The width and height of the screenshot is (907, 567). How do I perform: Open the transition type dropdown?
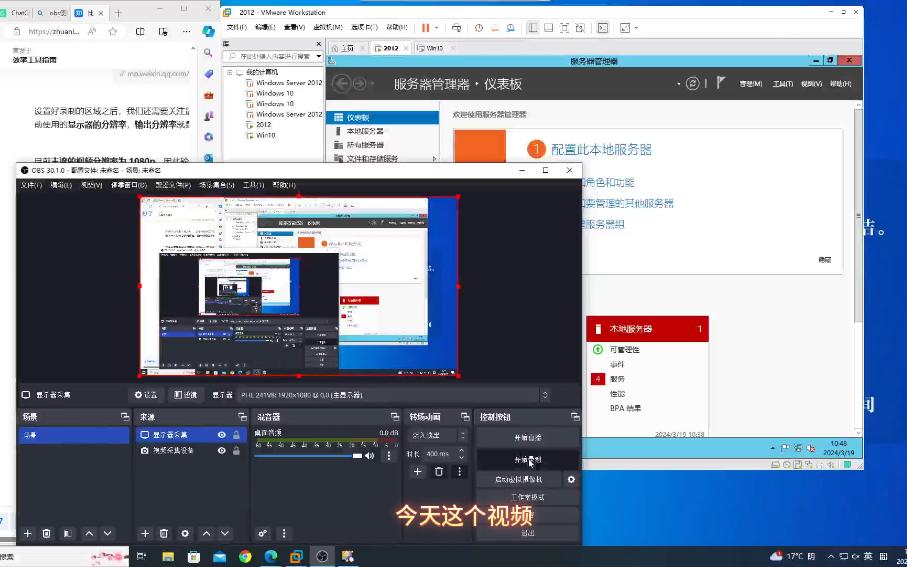[437, 435]
